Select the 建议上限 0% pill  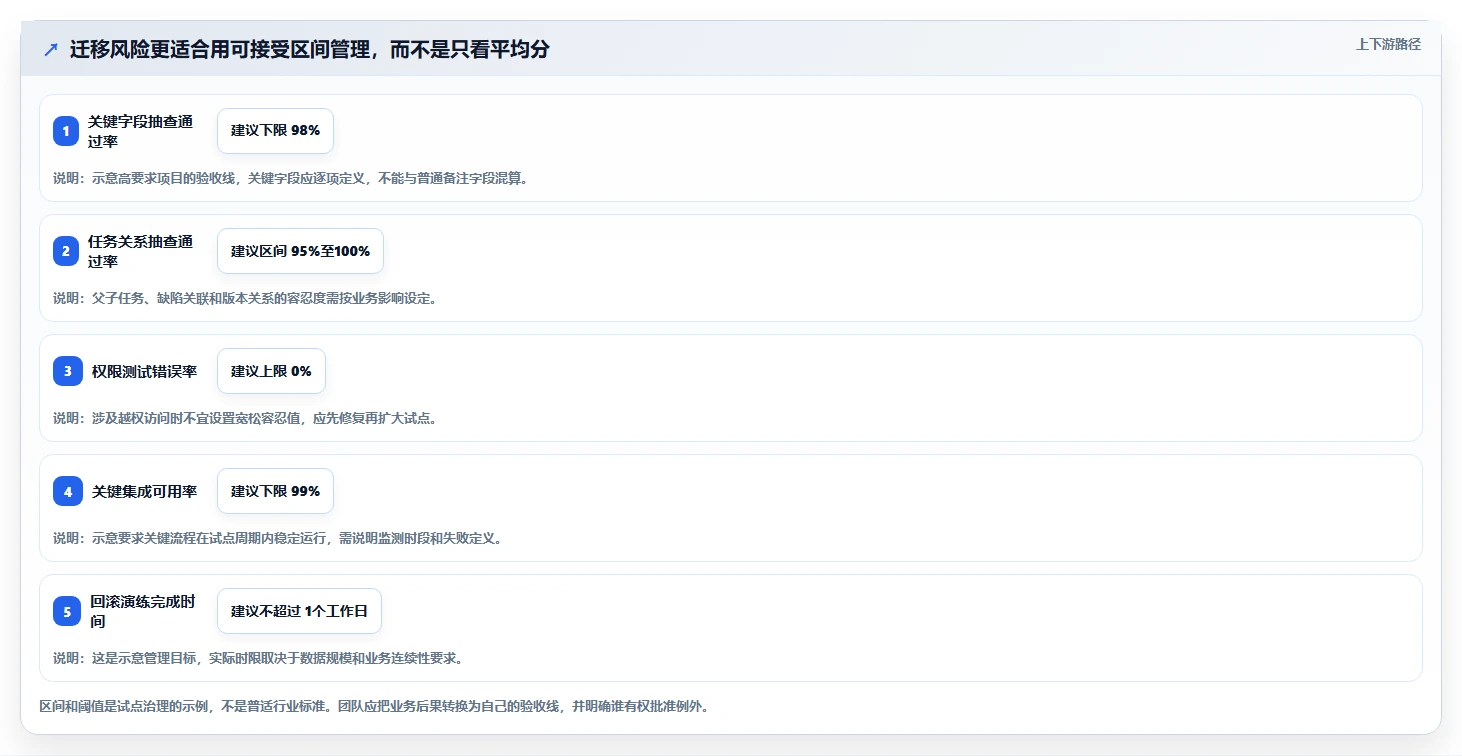(x=271, y=371)
